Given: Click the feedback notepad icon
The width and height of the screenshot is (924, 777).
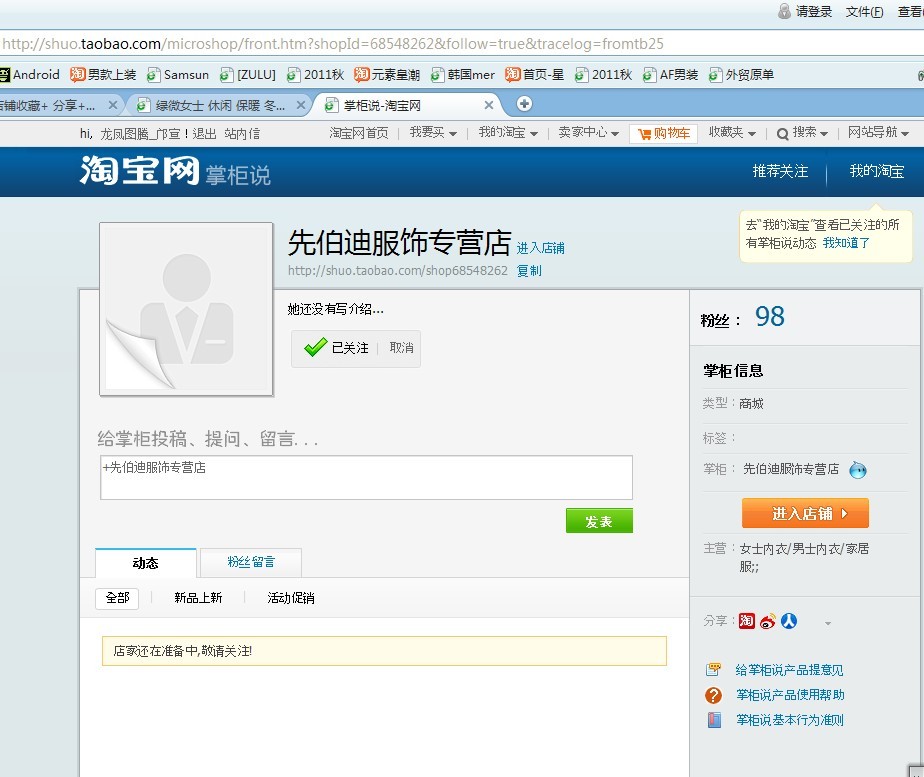Looking at the screenshot, I should pyautogui.click(x=713, y=670).
